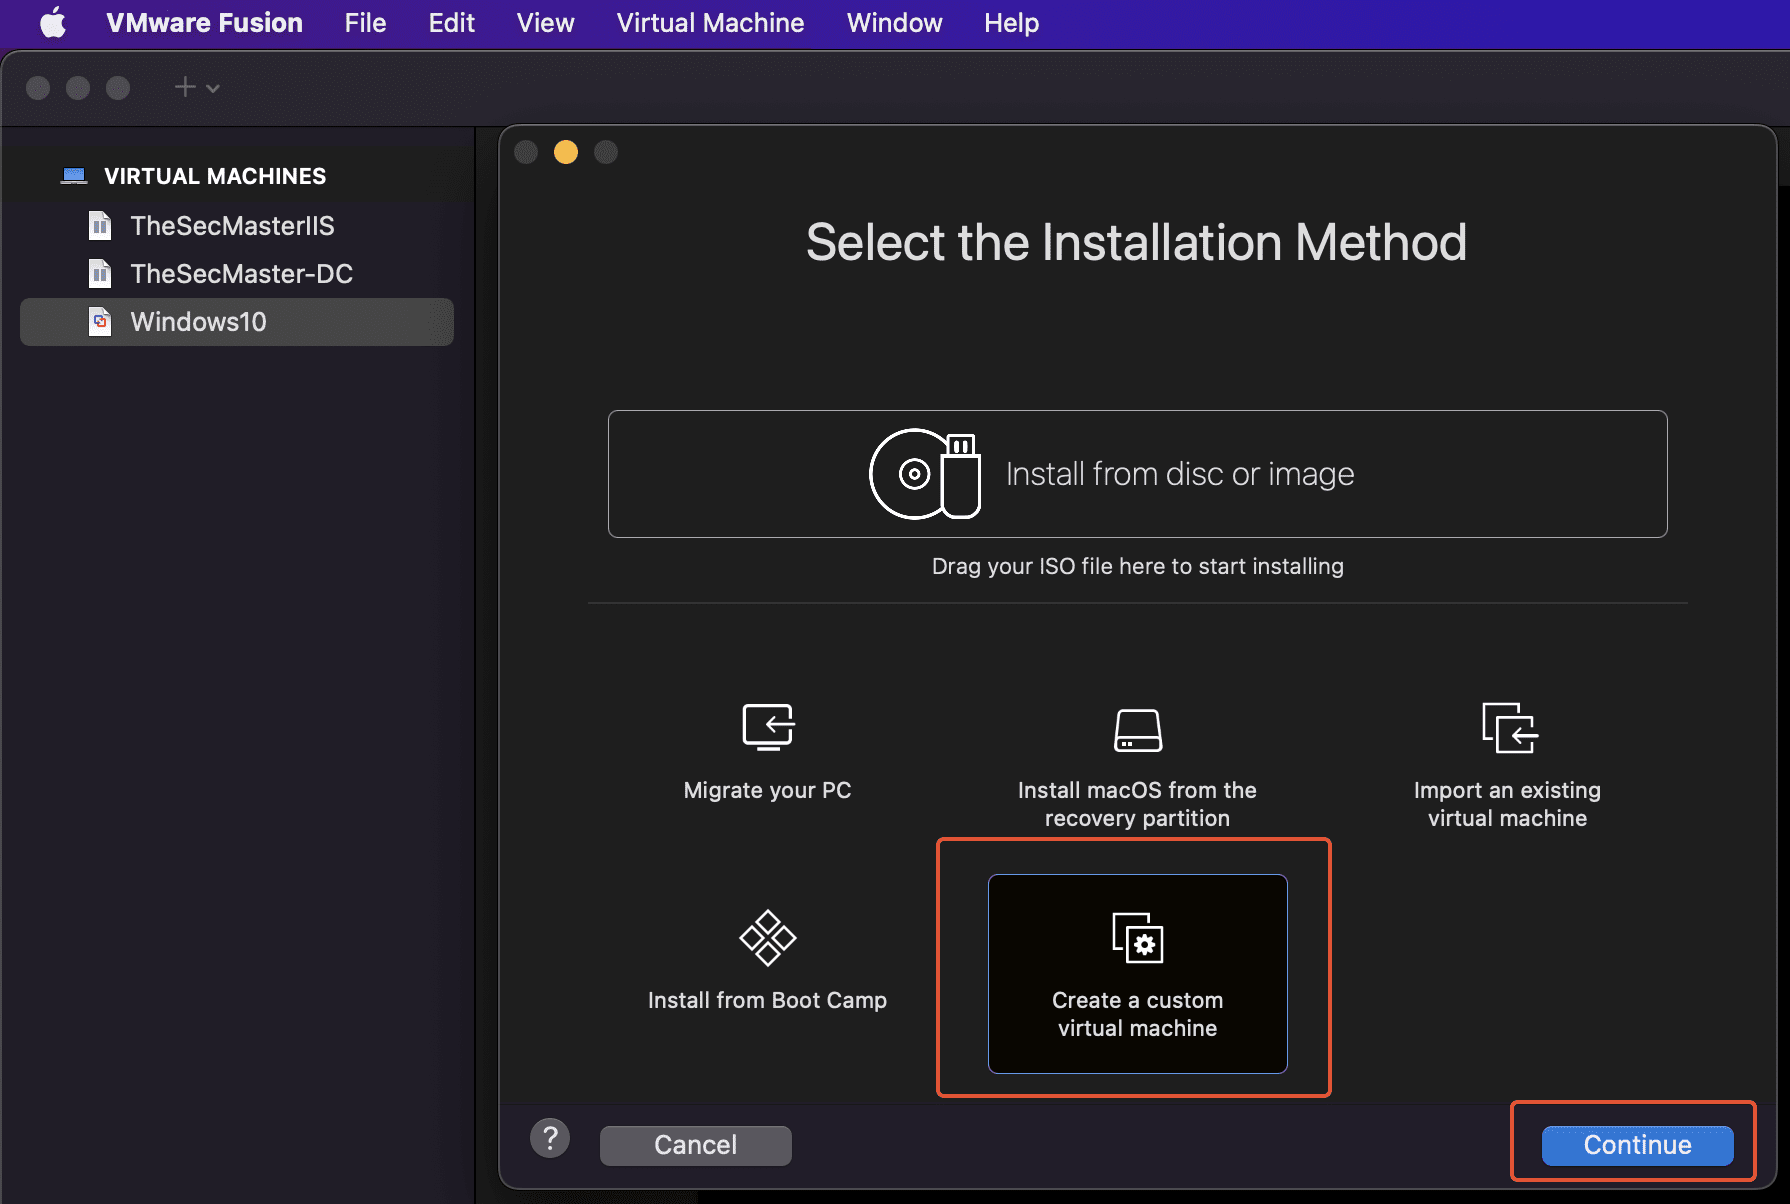Screen dimensions: 1790x1204
Task: Click the TheSecMaster-DC file icon
Action: pyautogui.click(x=100, y=274)
